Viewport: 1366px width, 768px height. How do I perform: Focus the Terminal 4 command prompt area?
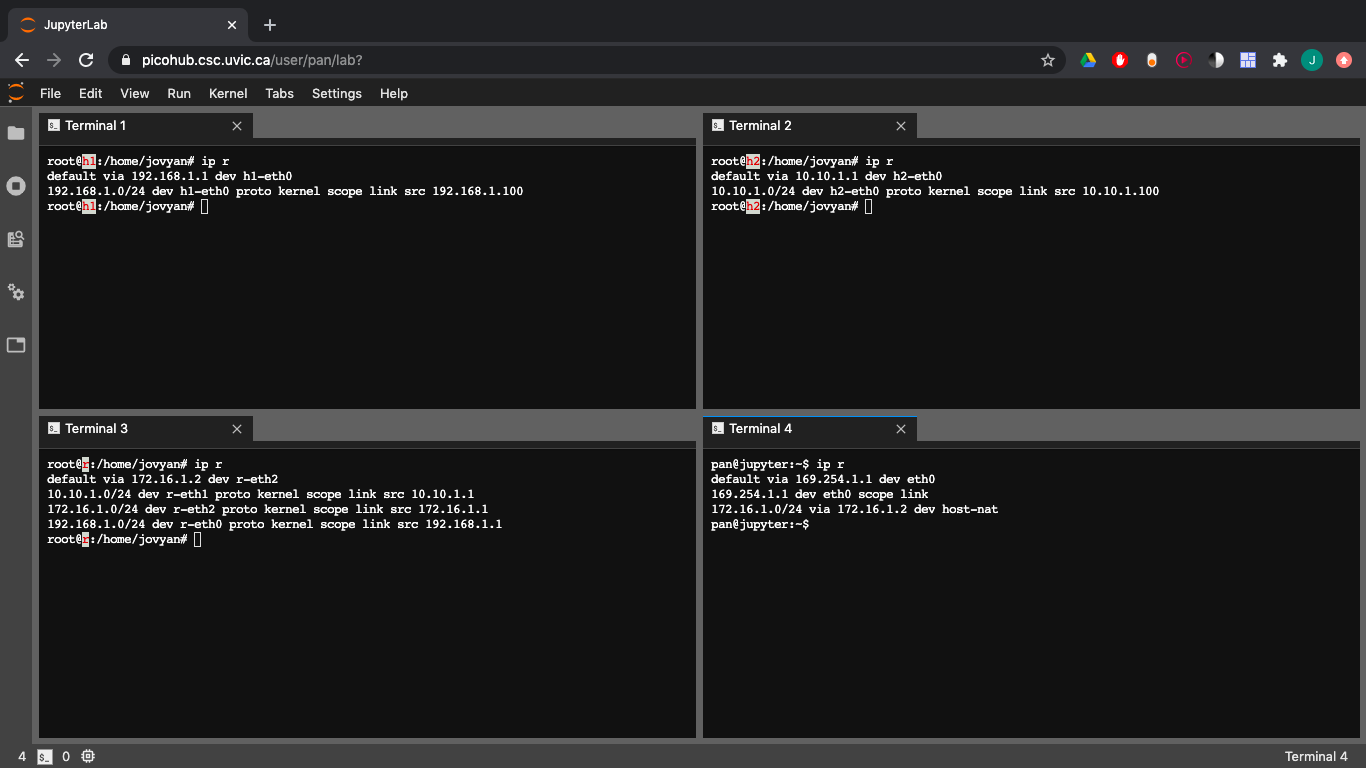[x=1030, y=600]
